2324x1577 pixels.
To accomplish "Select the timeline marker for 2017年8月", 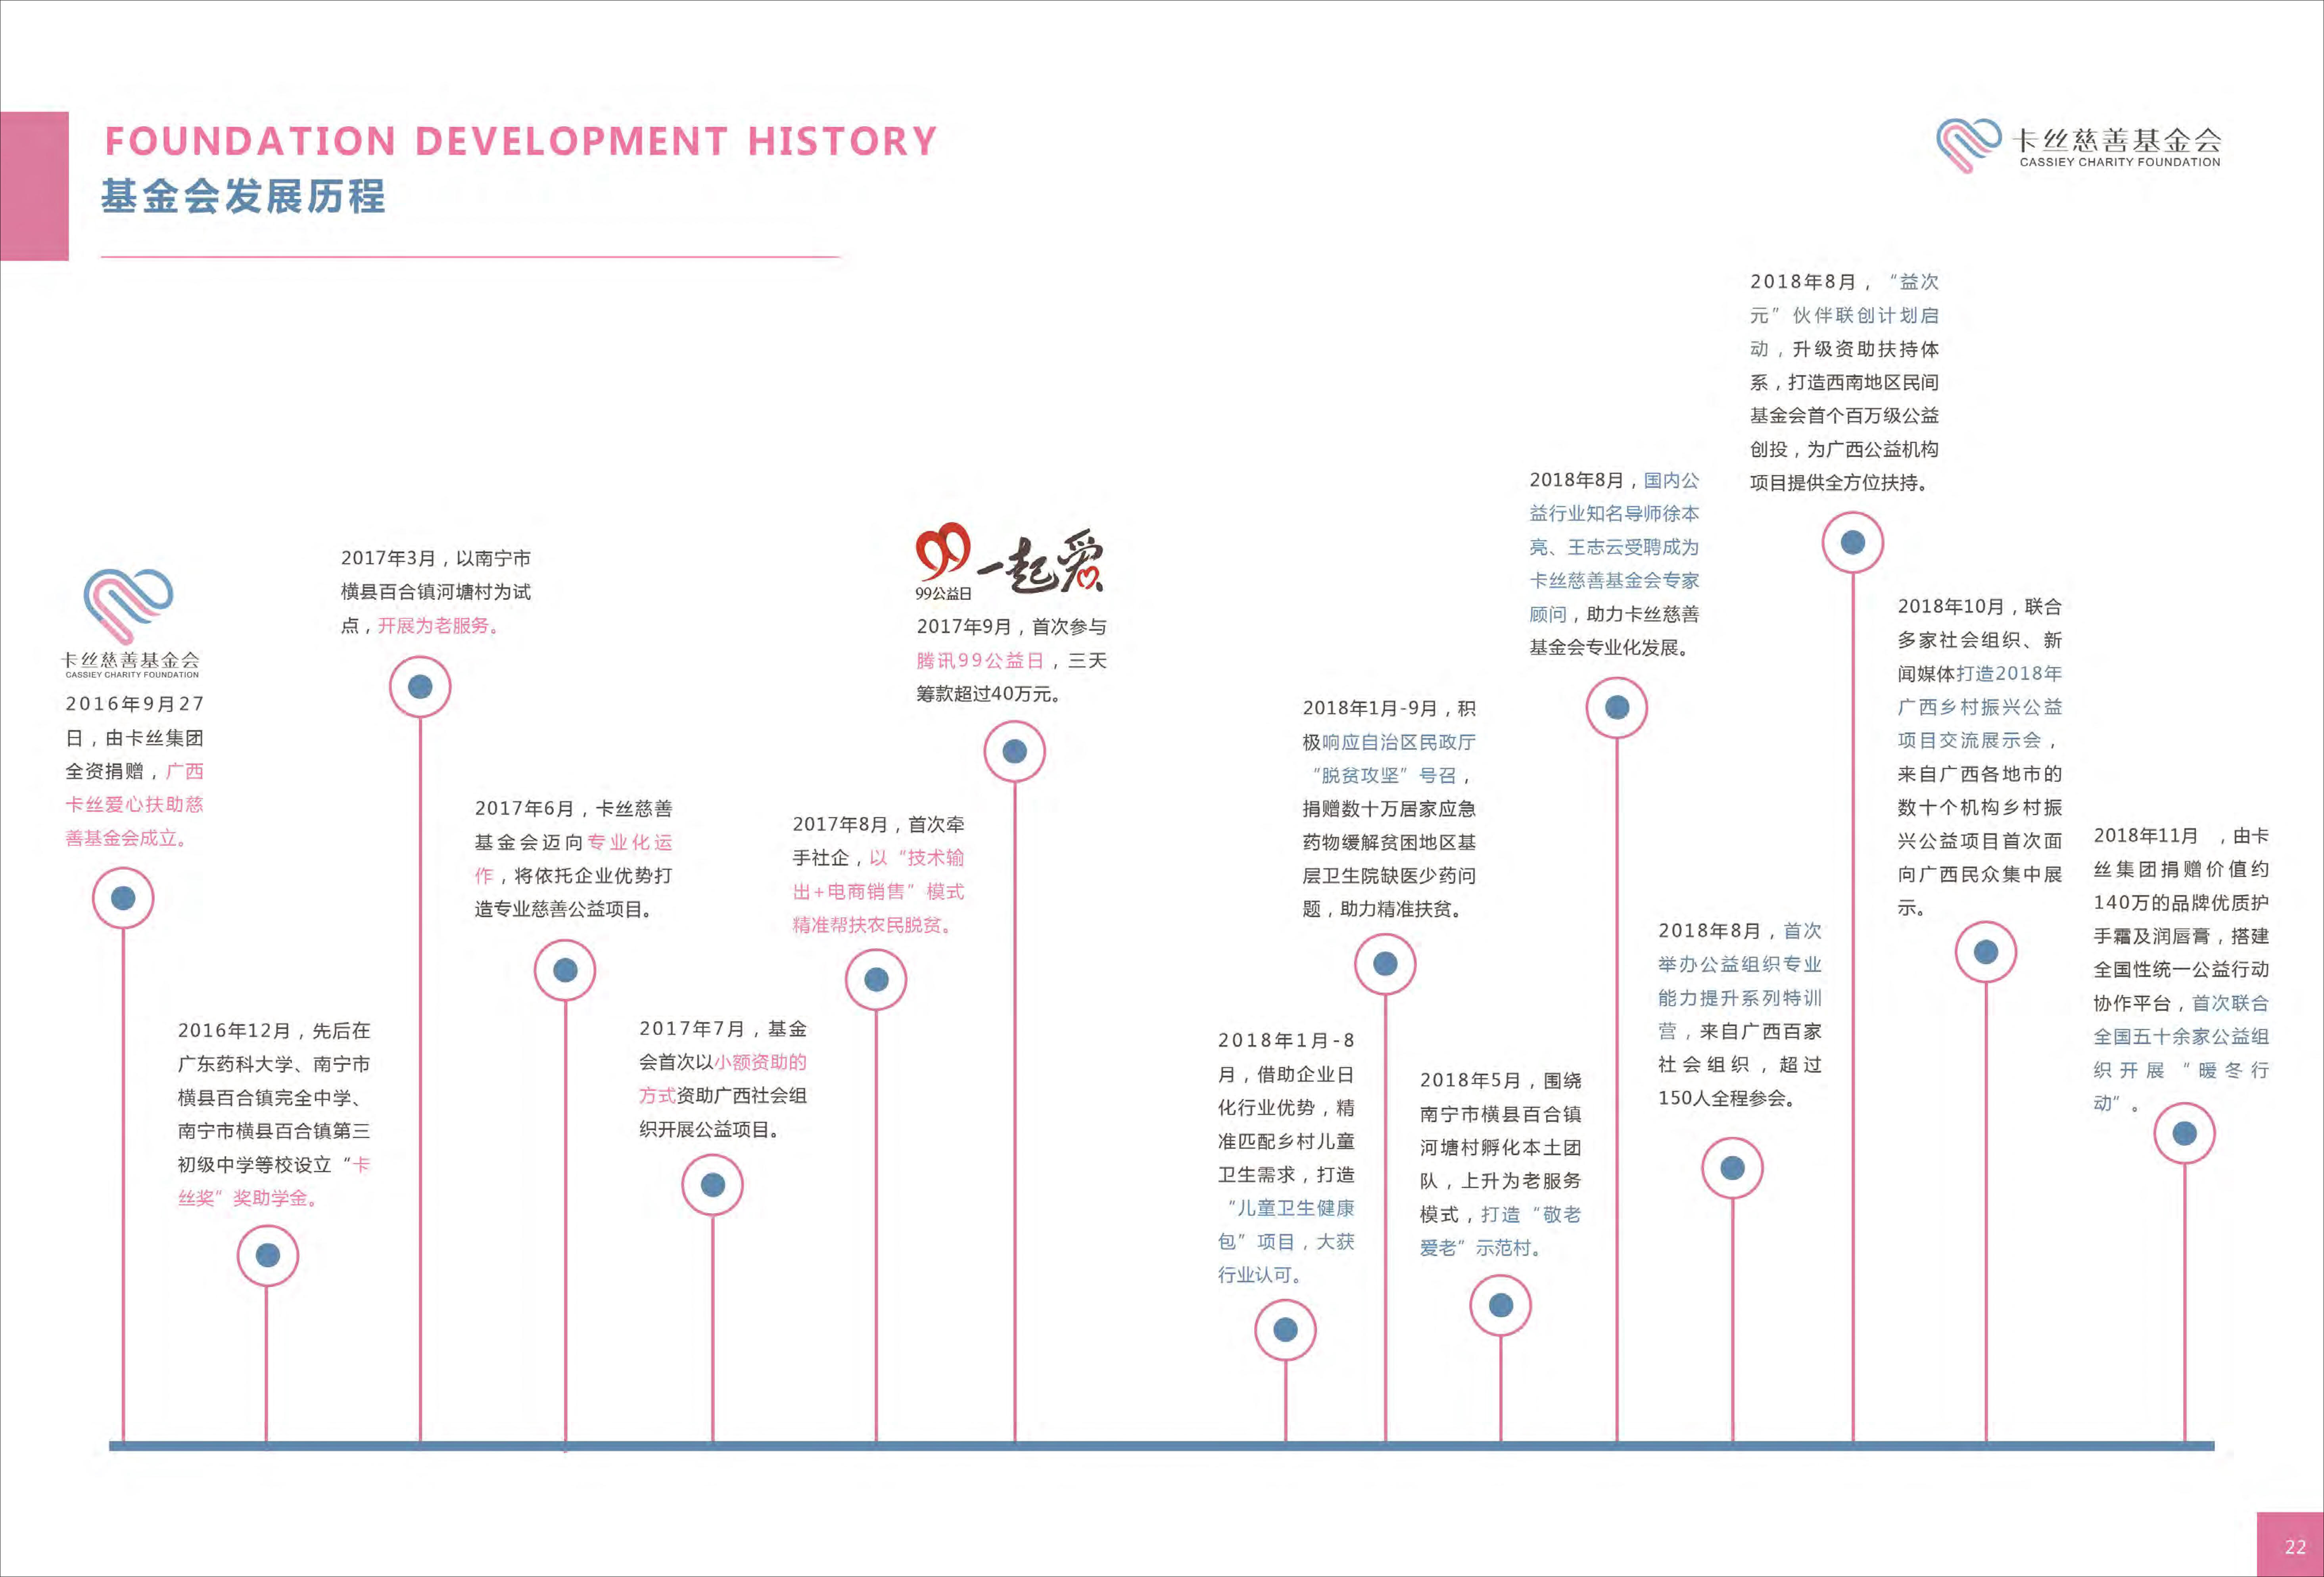I will (x=876, y=980).
